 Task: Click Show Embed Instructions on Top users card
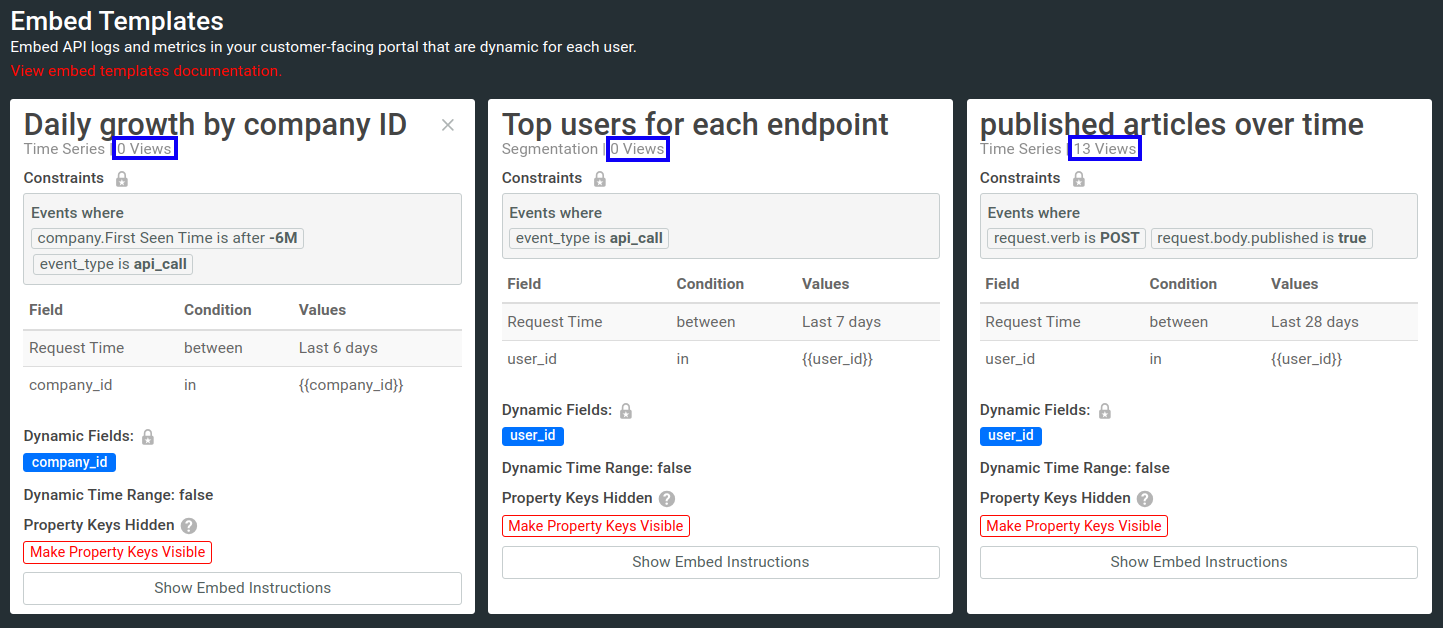point(720,562)
